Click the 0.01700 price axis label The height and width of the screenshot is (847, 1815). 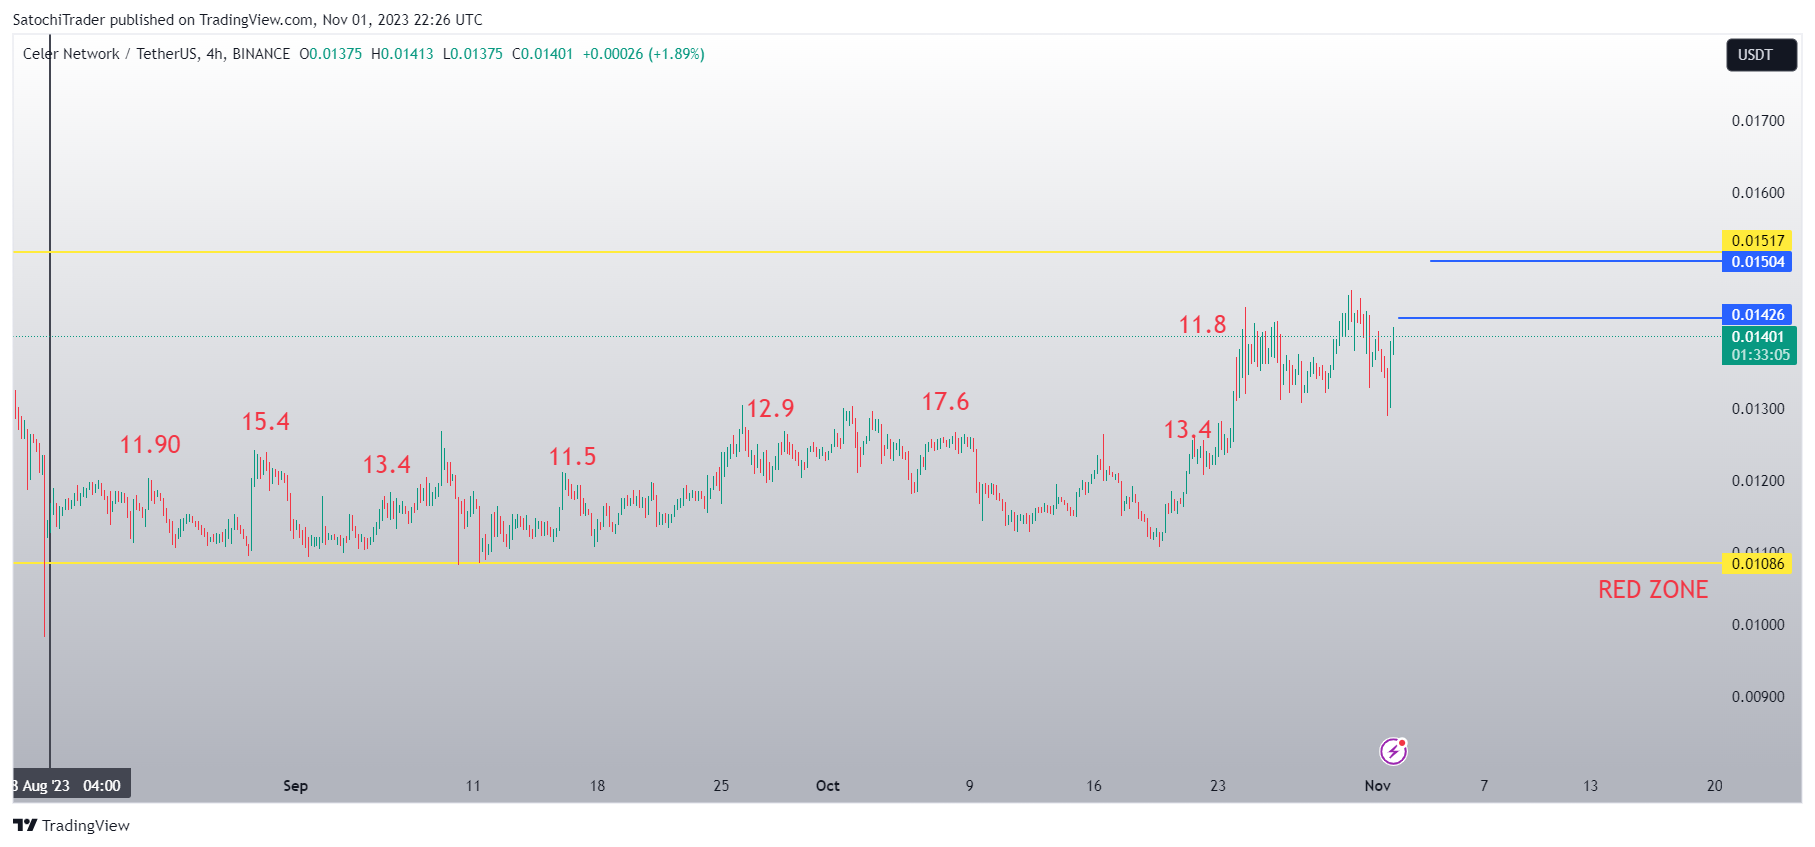(x=1758, y=121)
